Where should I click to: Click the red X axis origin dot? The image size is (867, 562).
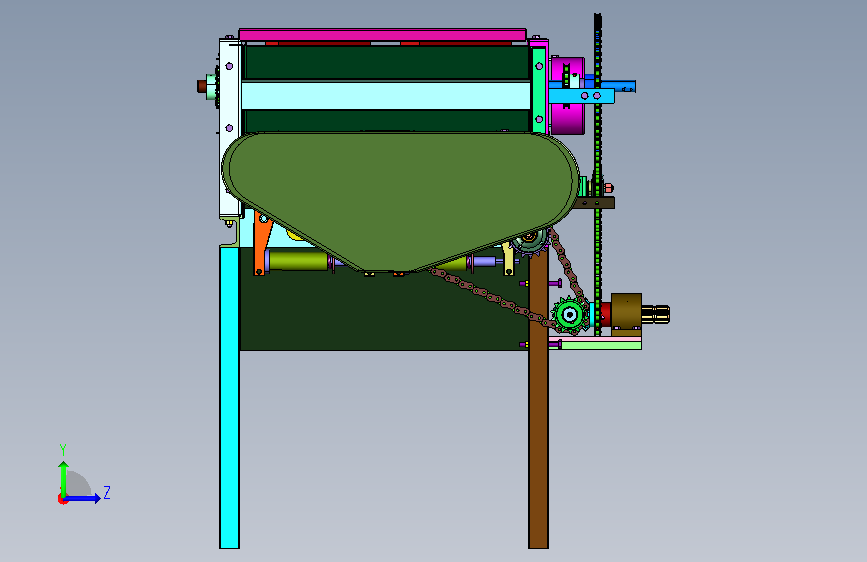coord(62,499)
